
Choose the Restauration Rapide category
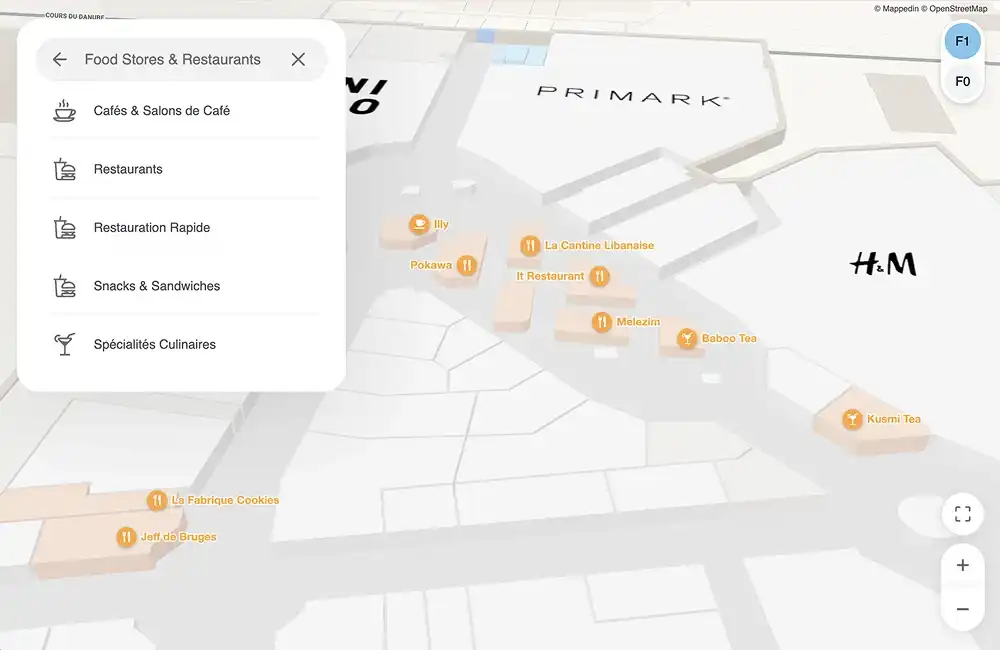click(152, 228)
